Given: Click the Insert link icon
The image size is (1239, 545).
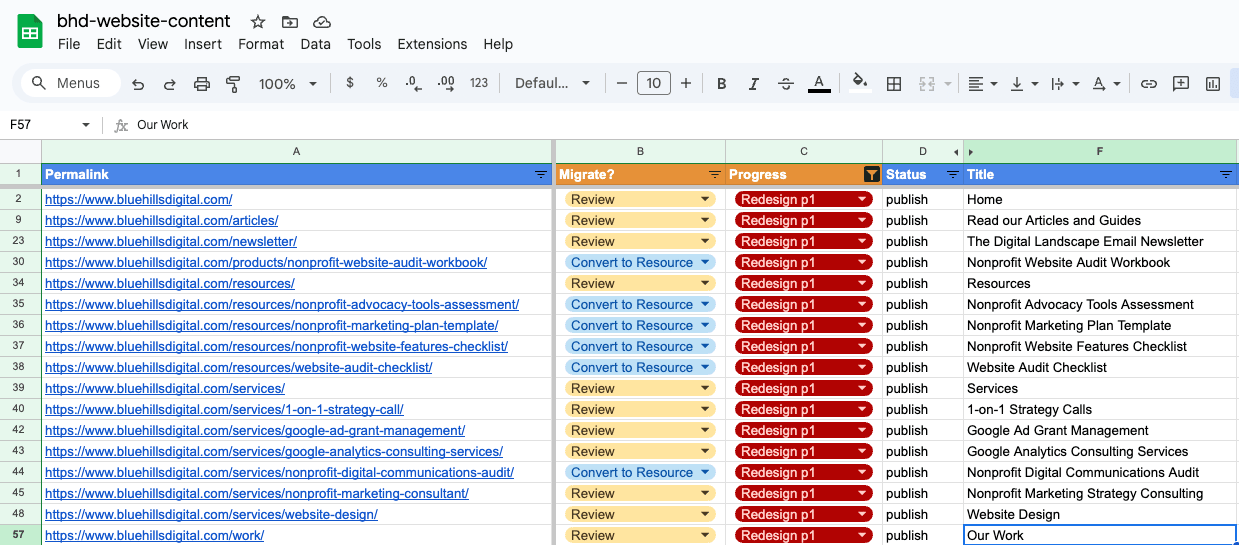Looking at the screenshot, I should click(x=1149, y=84).
